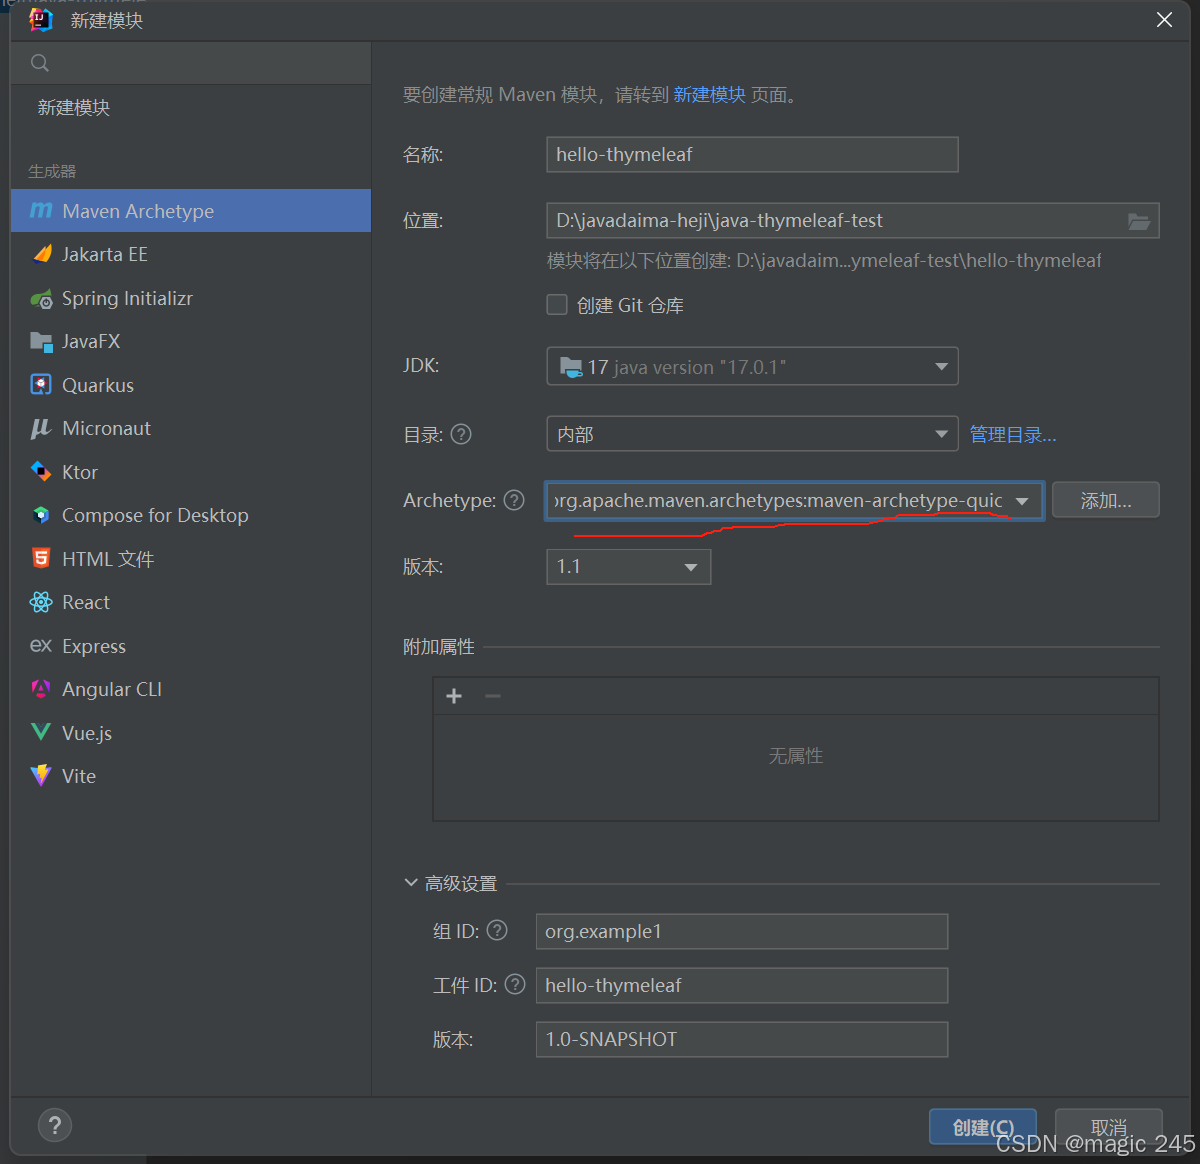The height and width of the screenshot is (1164, 1200).
Task: Click the Archetype text input
Action: pos(778,500)
